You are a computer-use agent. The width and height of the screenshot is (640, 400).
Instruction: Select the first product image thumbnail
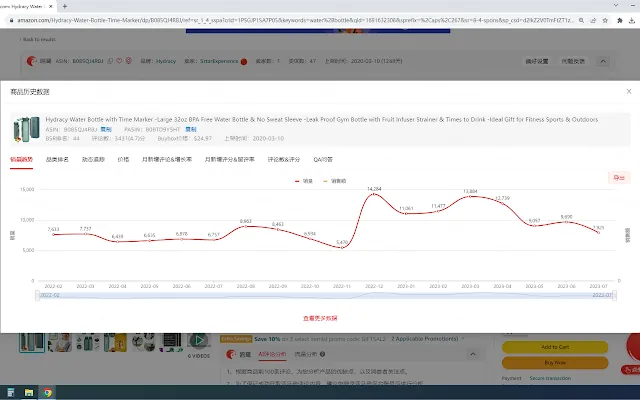pyautogui.click(x=32, y=342)
